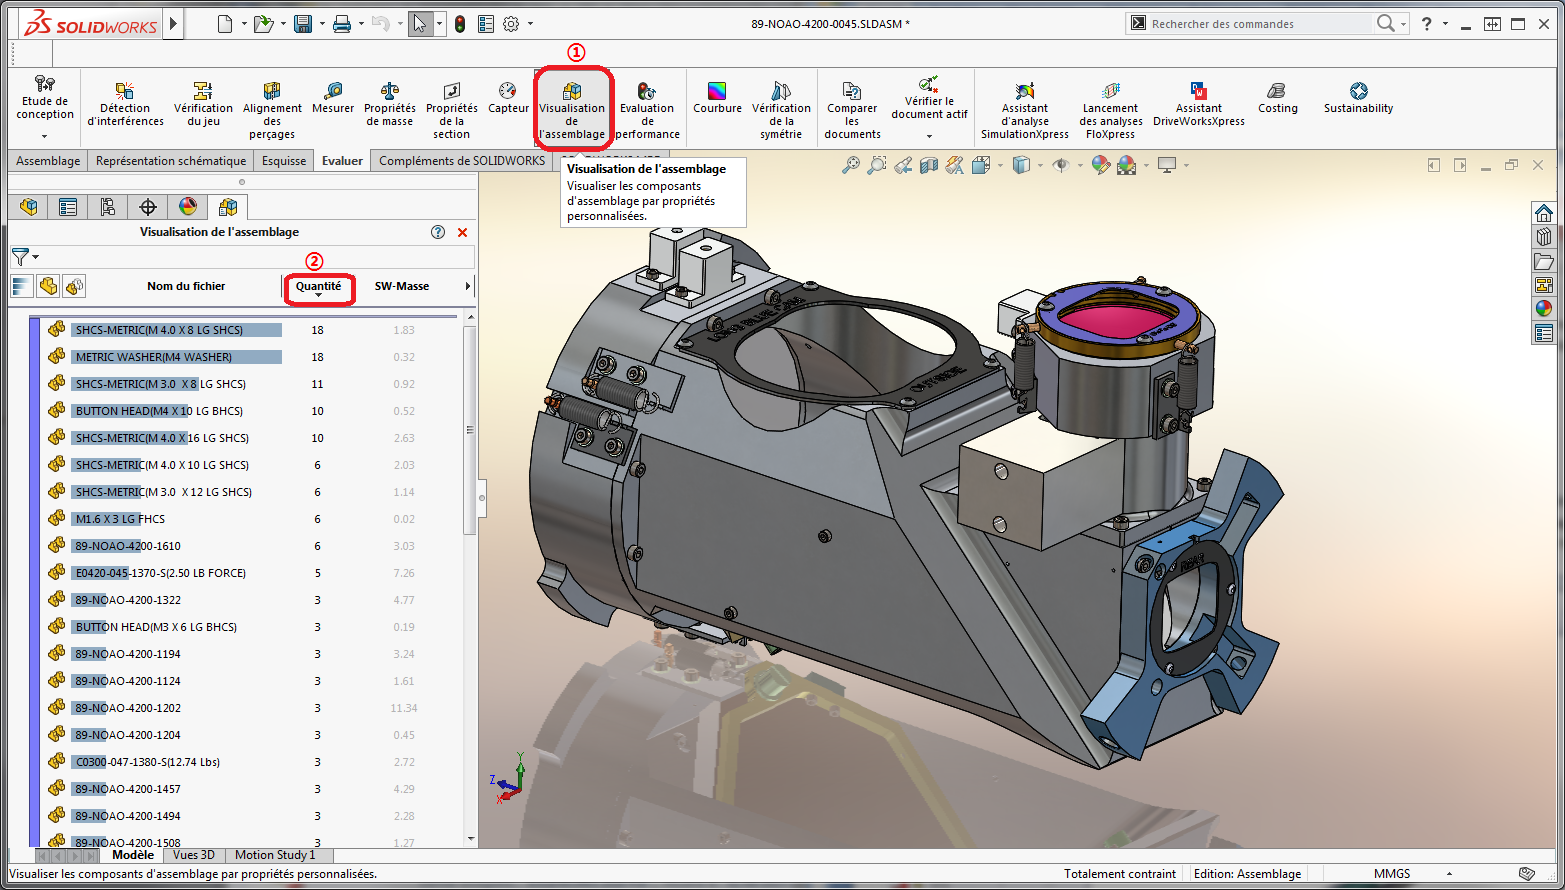Launch Vérification du jeu tool
The image size is (1565, 890).
(x=203, y=105)
